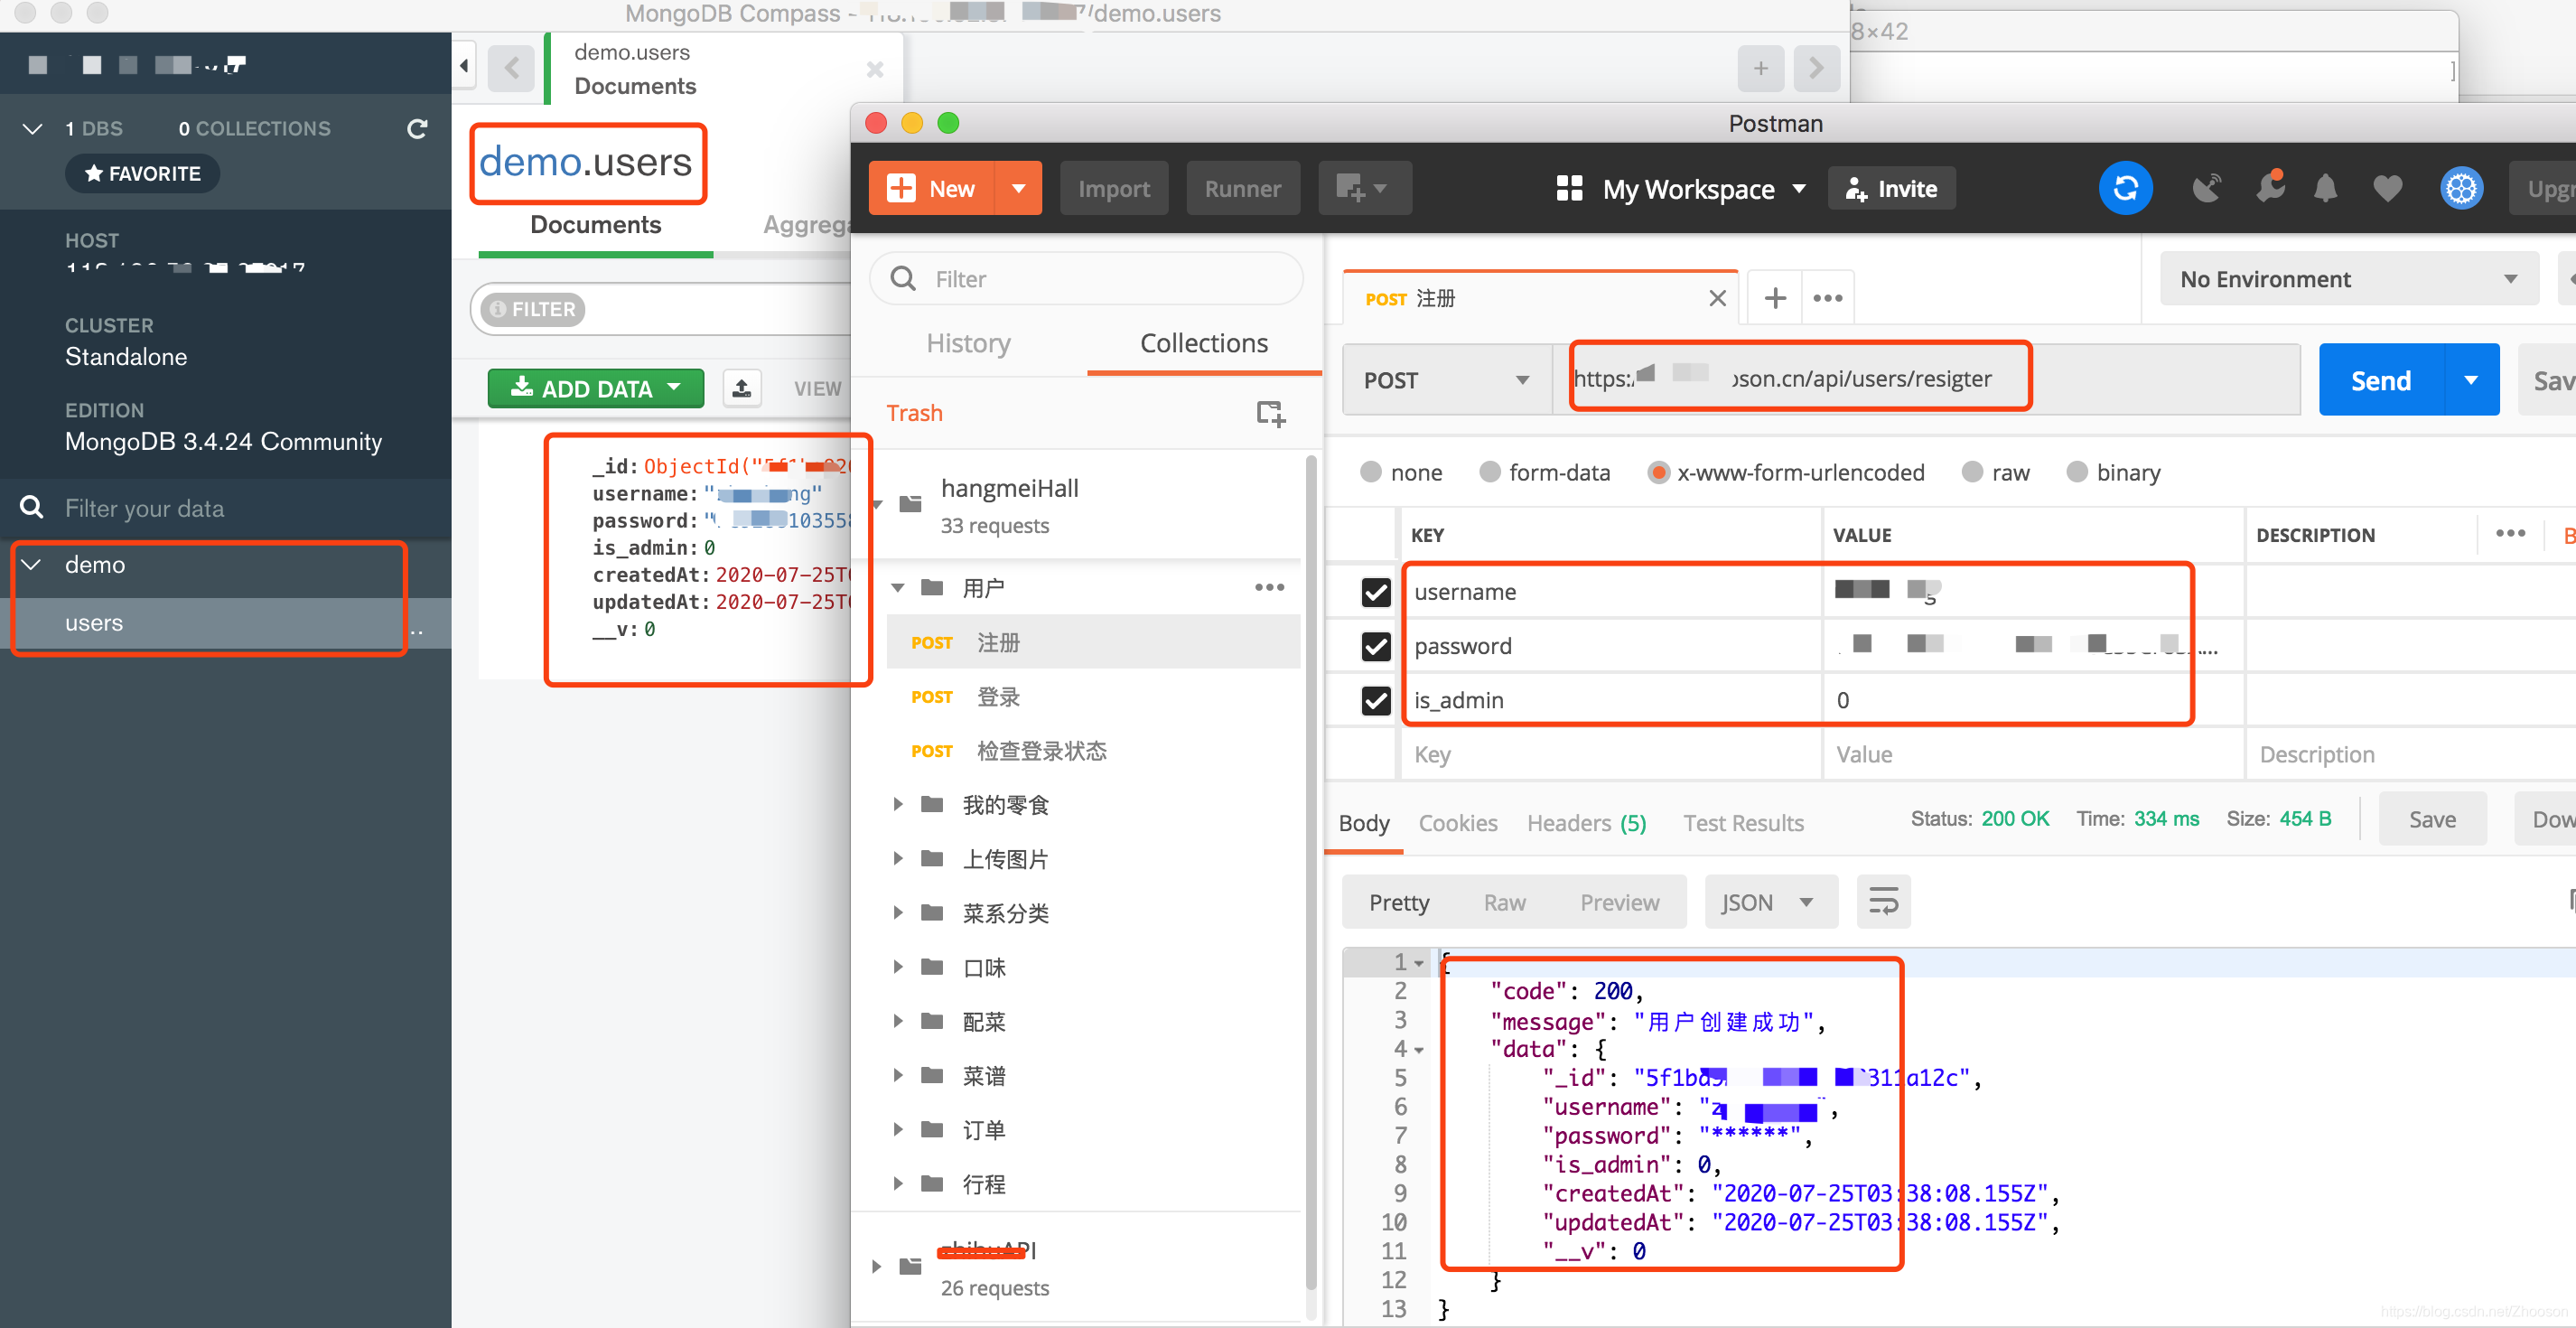Click the Trash link
The height and width of the screenshot is (1328, 2576).
[x=914, y=413]
